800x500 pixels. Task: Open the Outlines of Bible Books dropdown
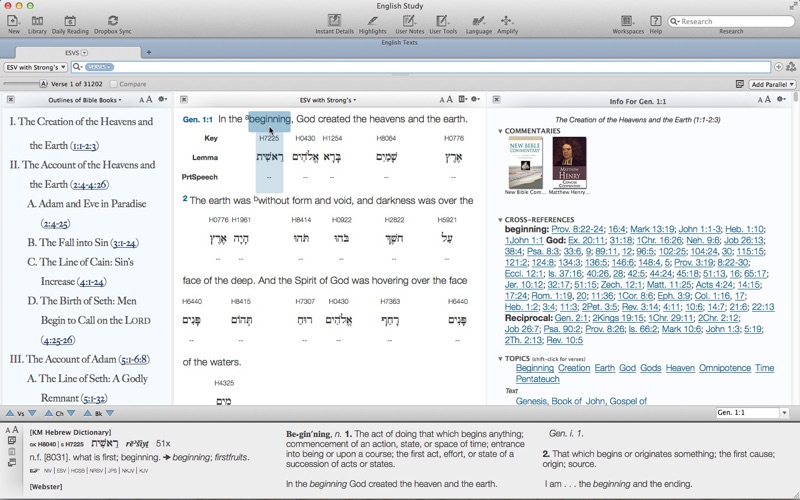[x=86, y=100]
